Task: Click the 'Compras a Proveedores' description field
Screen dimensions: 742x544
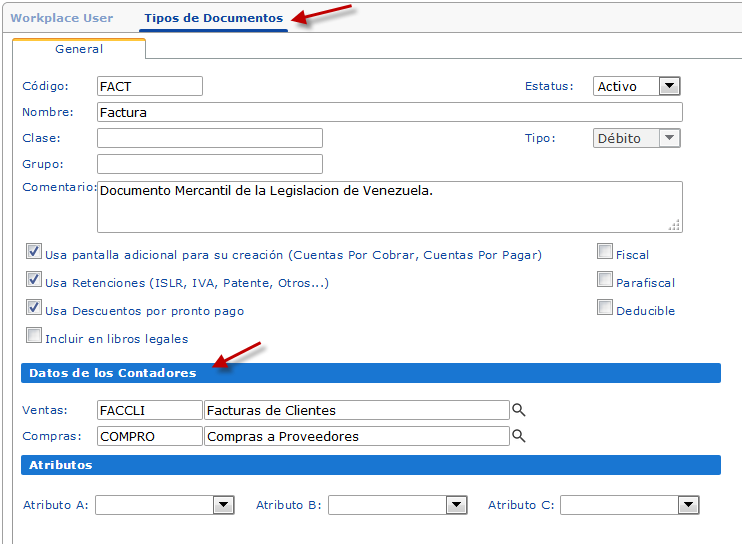Action: coord(357,436)
